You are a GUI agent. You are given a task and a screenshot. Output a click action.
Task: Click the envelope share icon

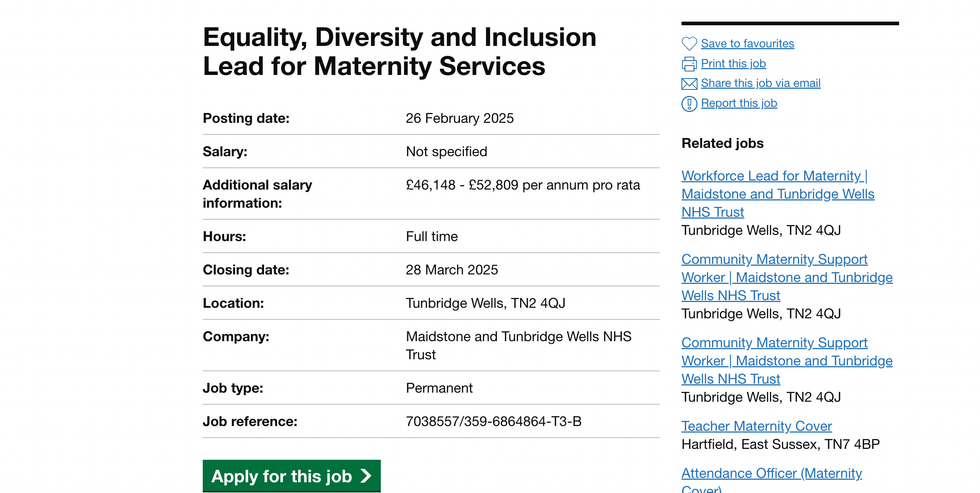pos(689,84)
